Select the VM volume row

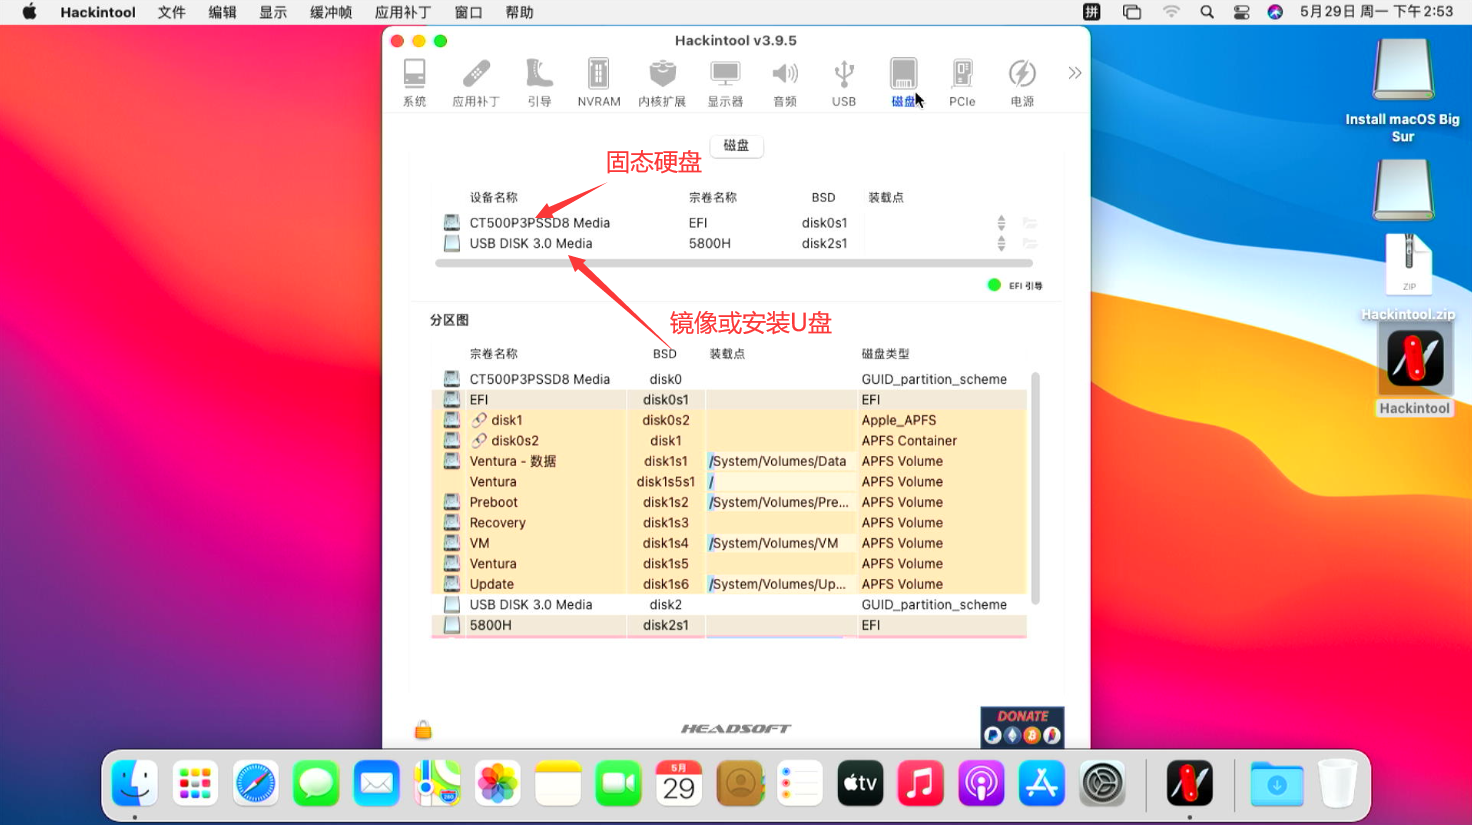729,543
